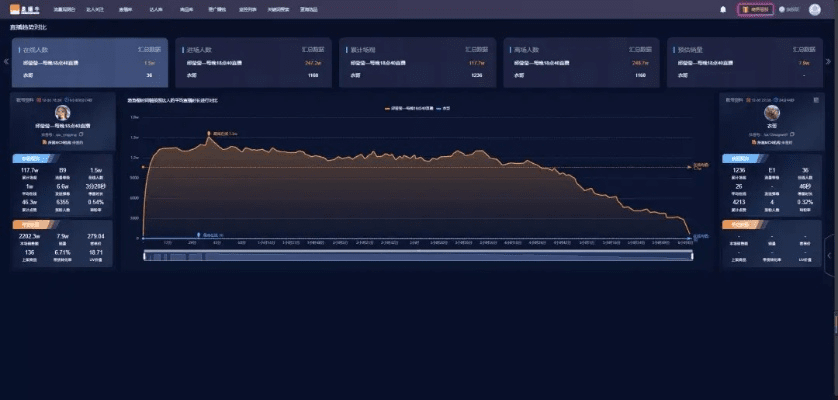Open the 商品库 navigation menu item
Image resolution: width=838 pixels, height=400 pixels.
click(186, 9)
